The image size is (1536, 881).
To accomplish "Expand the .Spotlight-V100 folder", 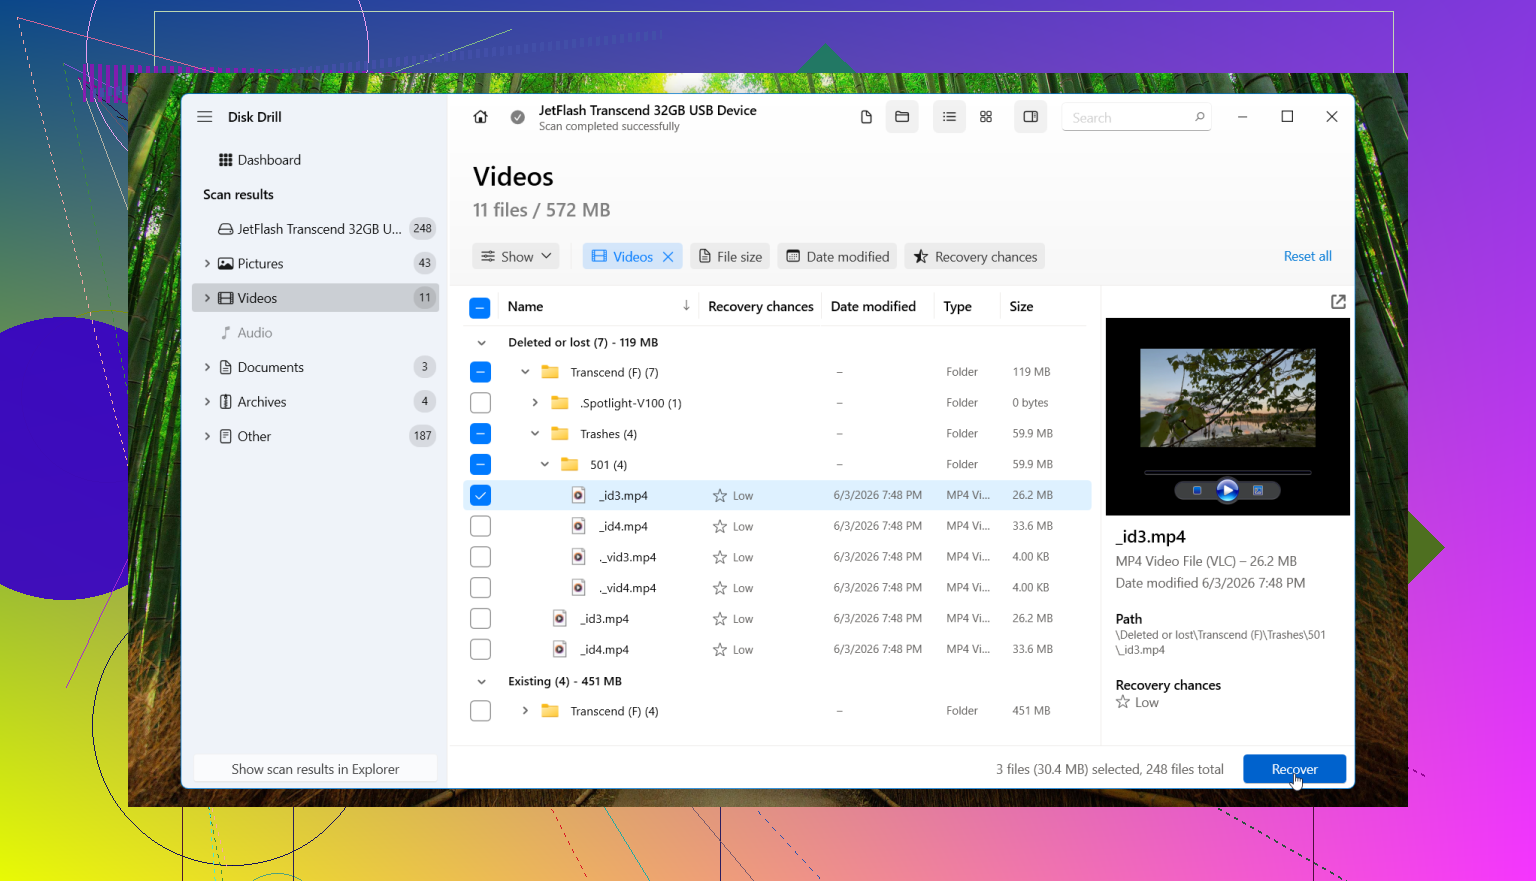I will coord(535,403).
